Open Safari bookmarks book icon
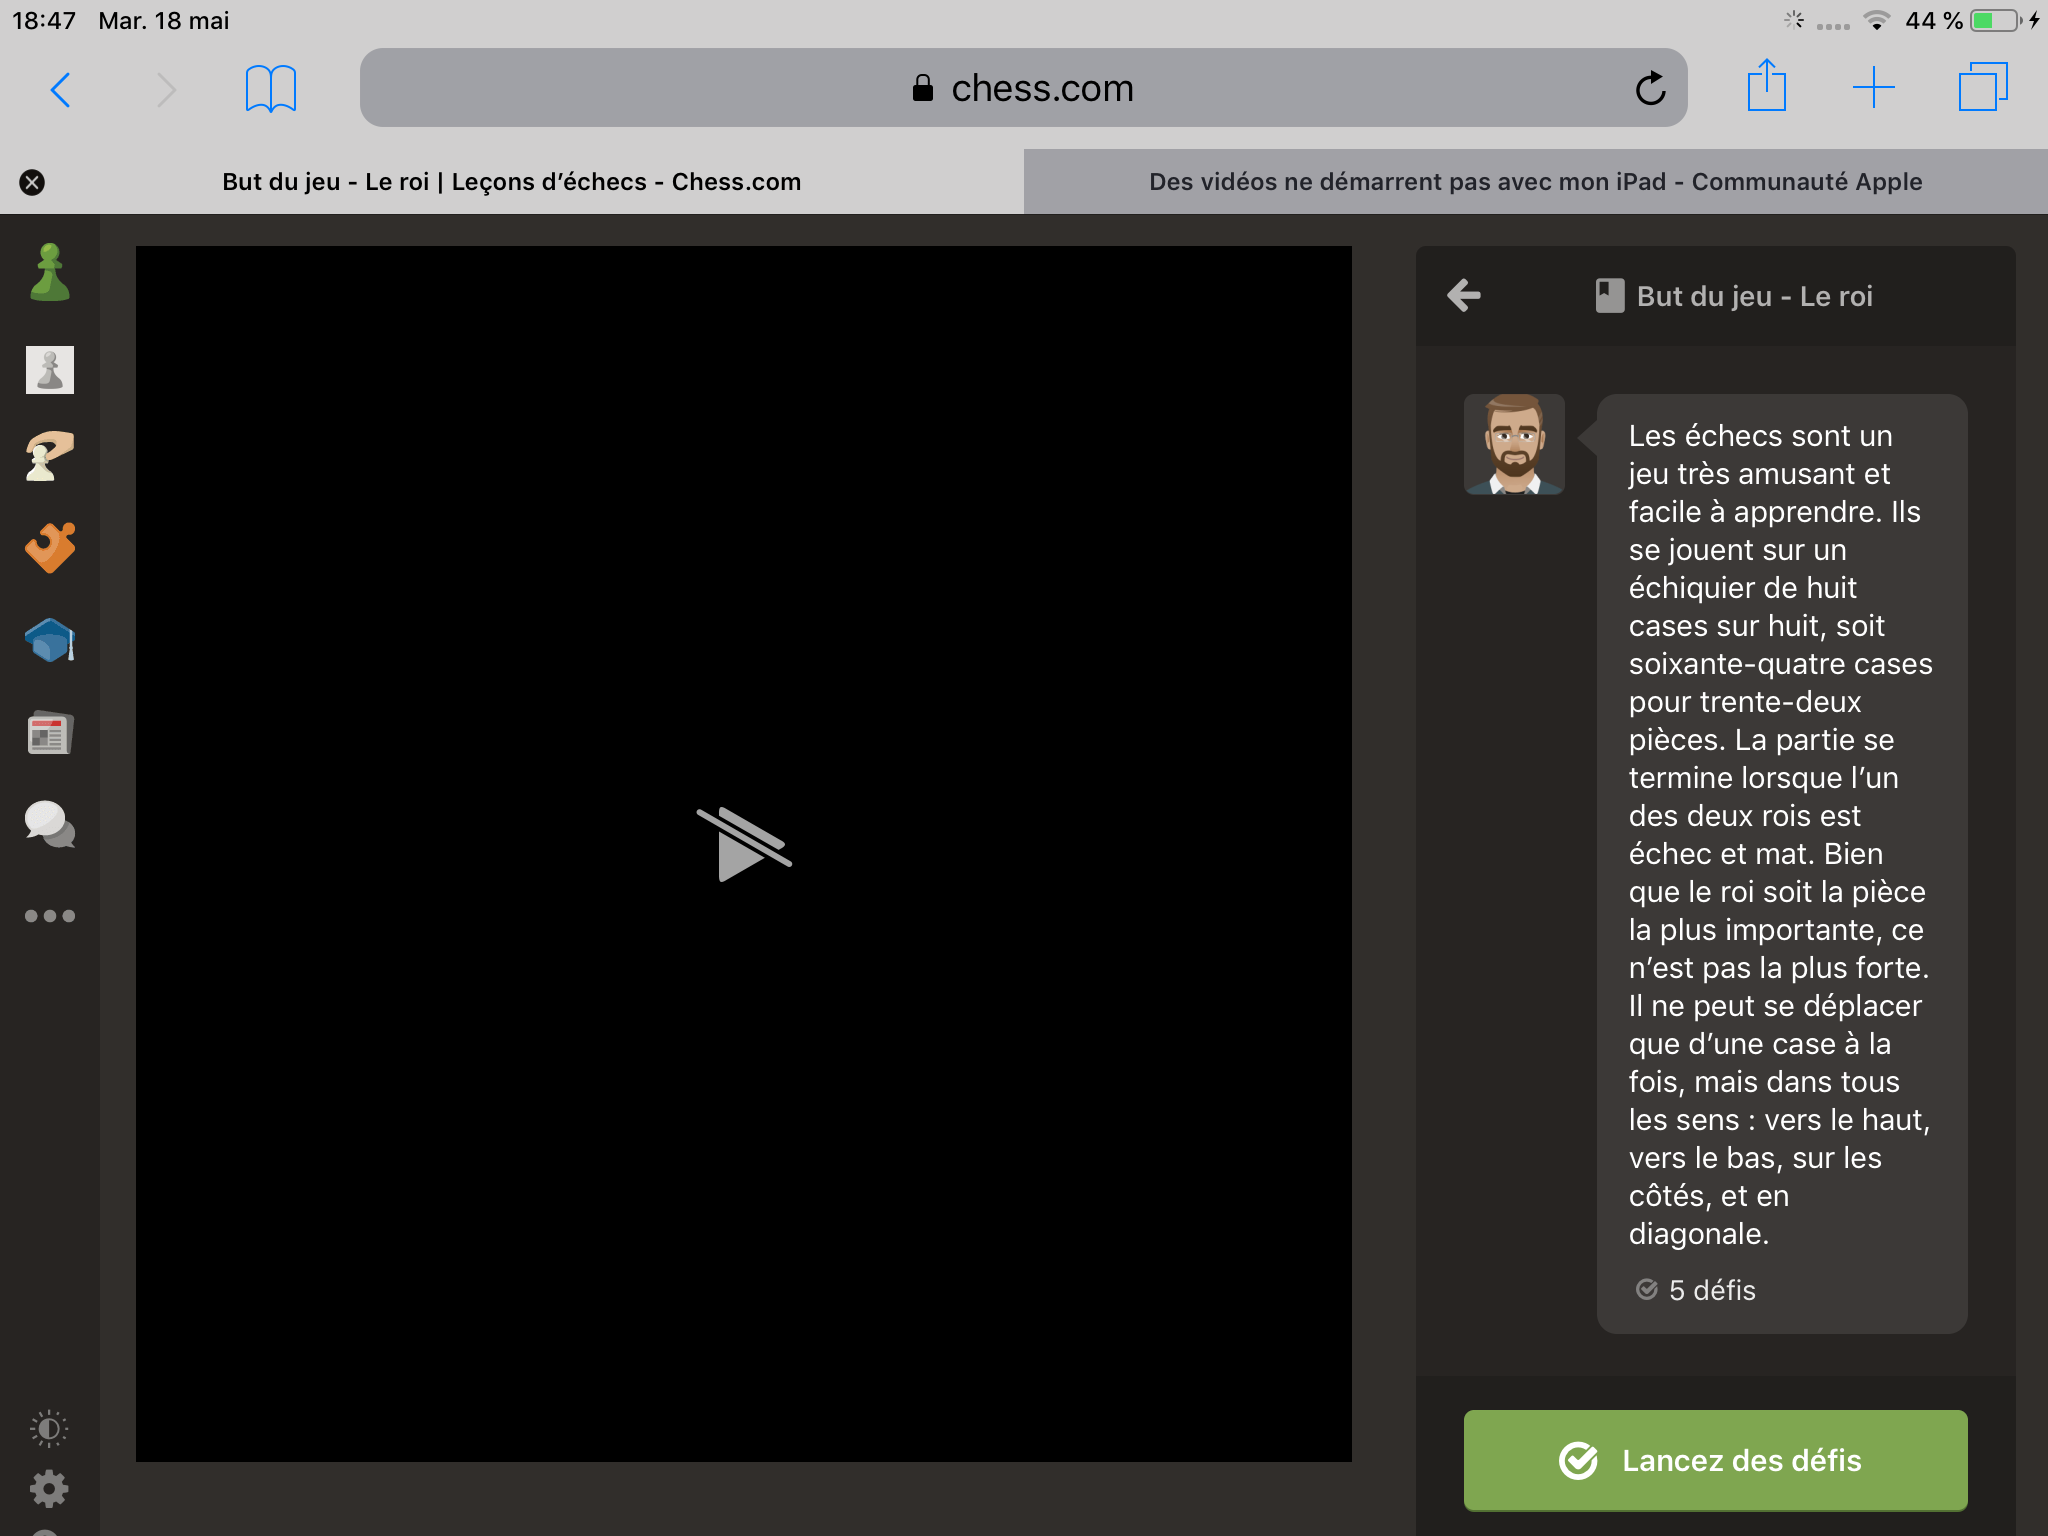Screen dimensions: 2048x1536 tap(270, 89)
